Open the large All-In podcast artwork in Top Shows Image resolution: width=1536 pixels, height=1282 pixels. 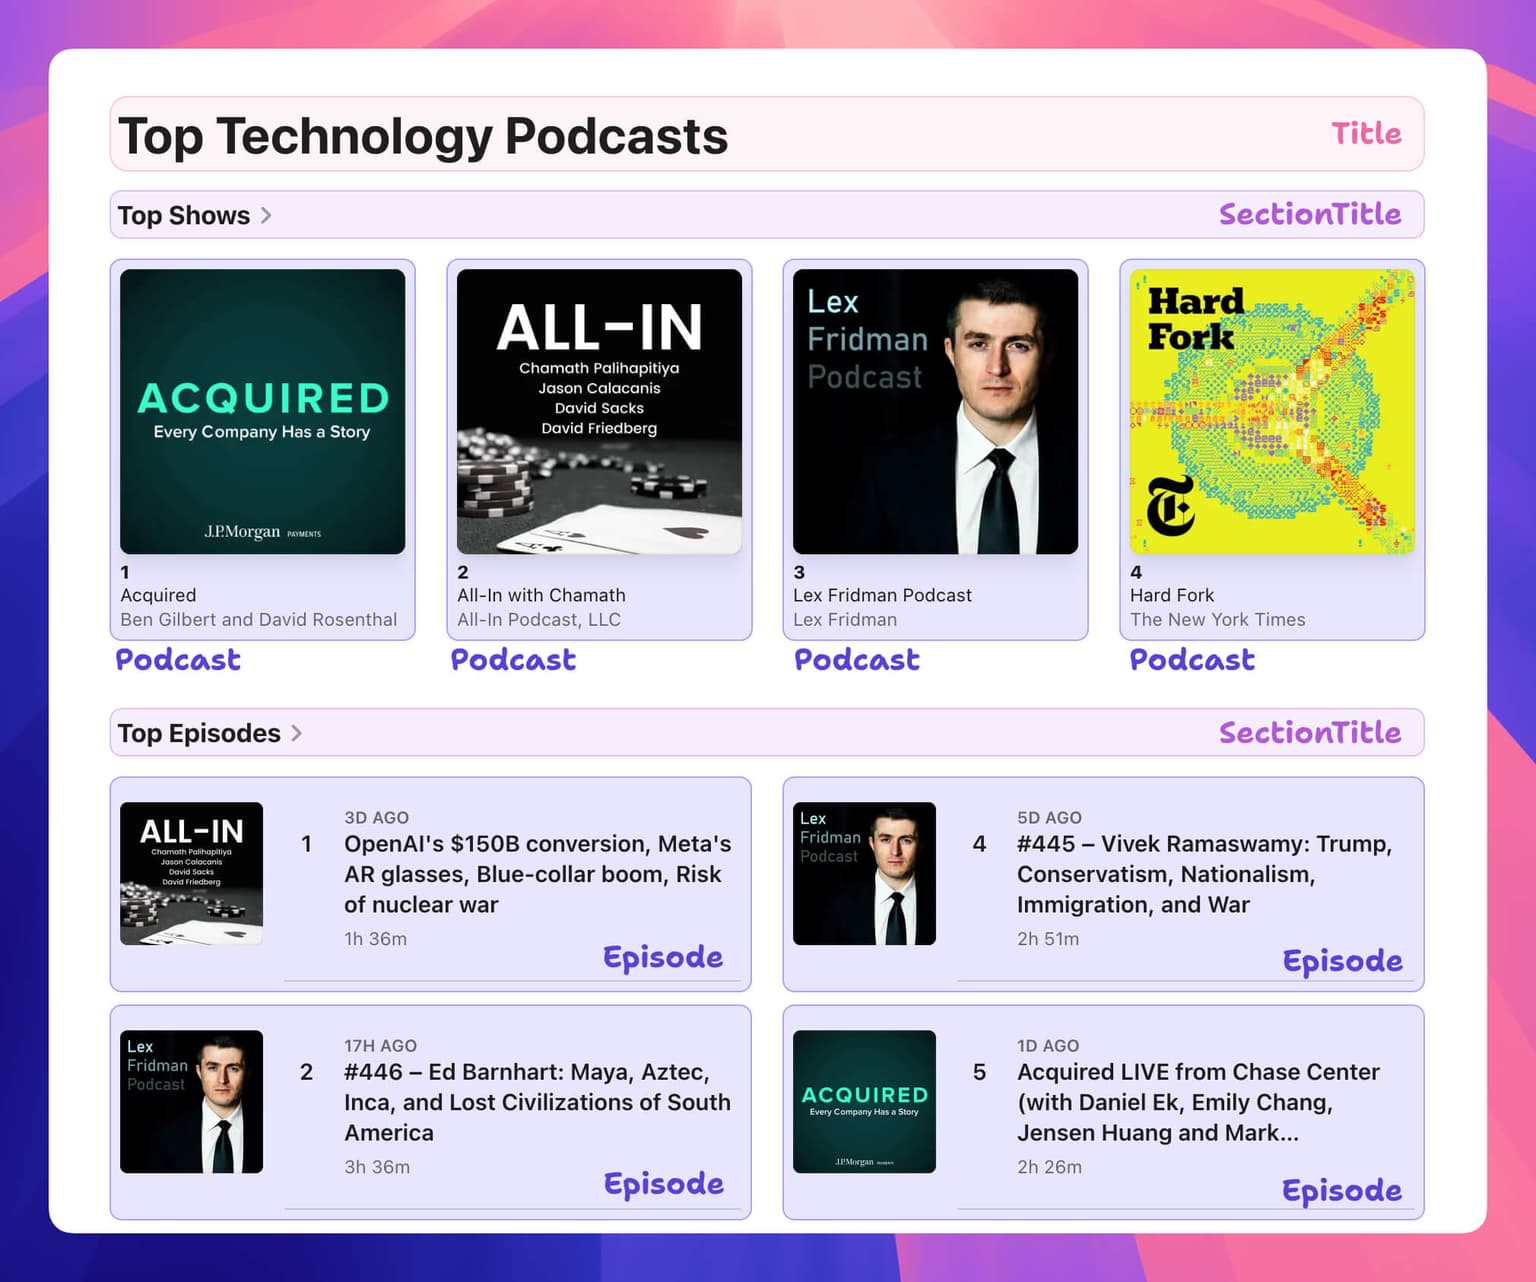pyautogui.click(x=599, y=411)
